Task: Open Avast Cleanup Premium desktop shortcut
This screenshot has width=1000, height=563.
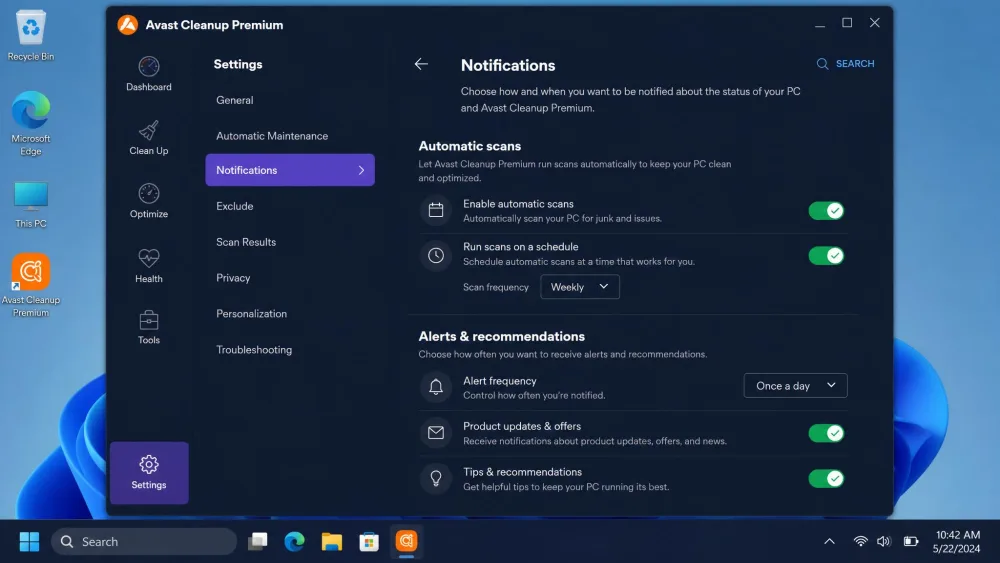Action: tap(31, 285)
